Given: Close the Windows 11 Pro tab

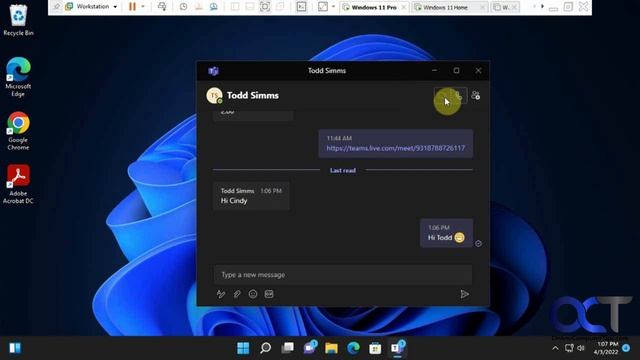Looking at the screenshot, I should [403, 7].
